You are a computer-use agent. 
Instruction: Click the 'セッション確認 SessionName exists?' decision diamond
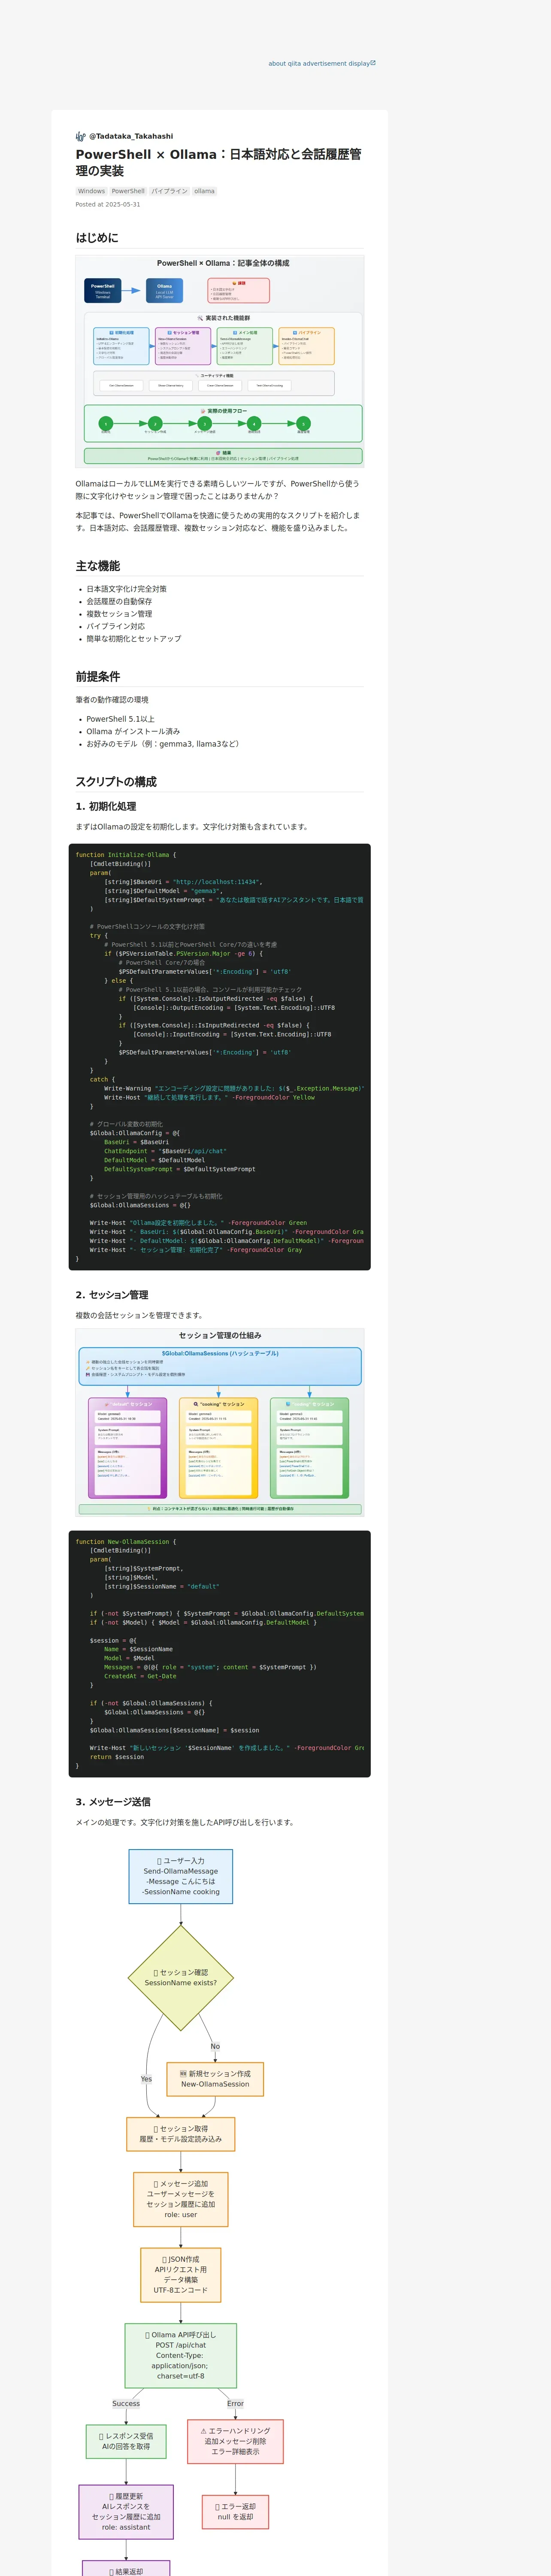[x=181, y=1977]
